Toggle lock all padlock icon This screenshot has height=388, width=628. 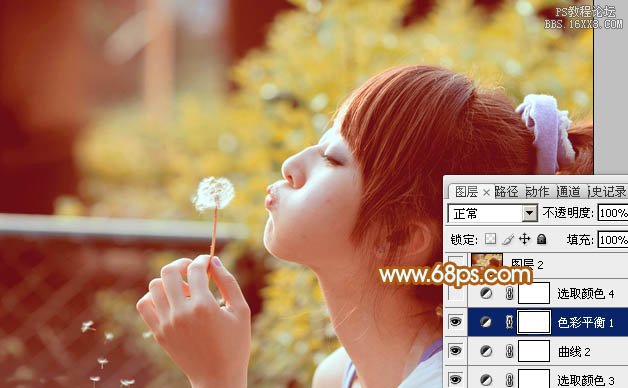tap(541, 239)
